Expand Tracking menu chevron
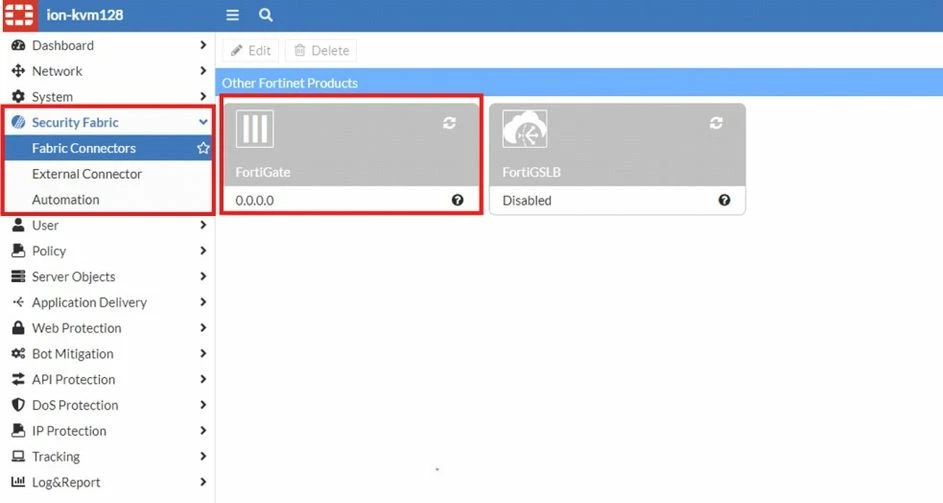Image resolution: width=943 pixels, height=503 pixels. [x=203, y=456]
